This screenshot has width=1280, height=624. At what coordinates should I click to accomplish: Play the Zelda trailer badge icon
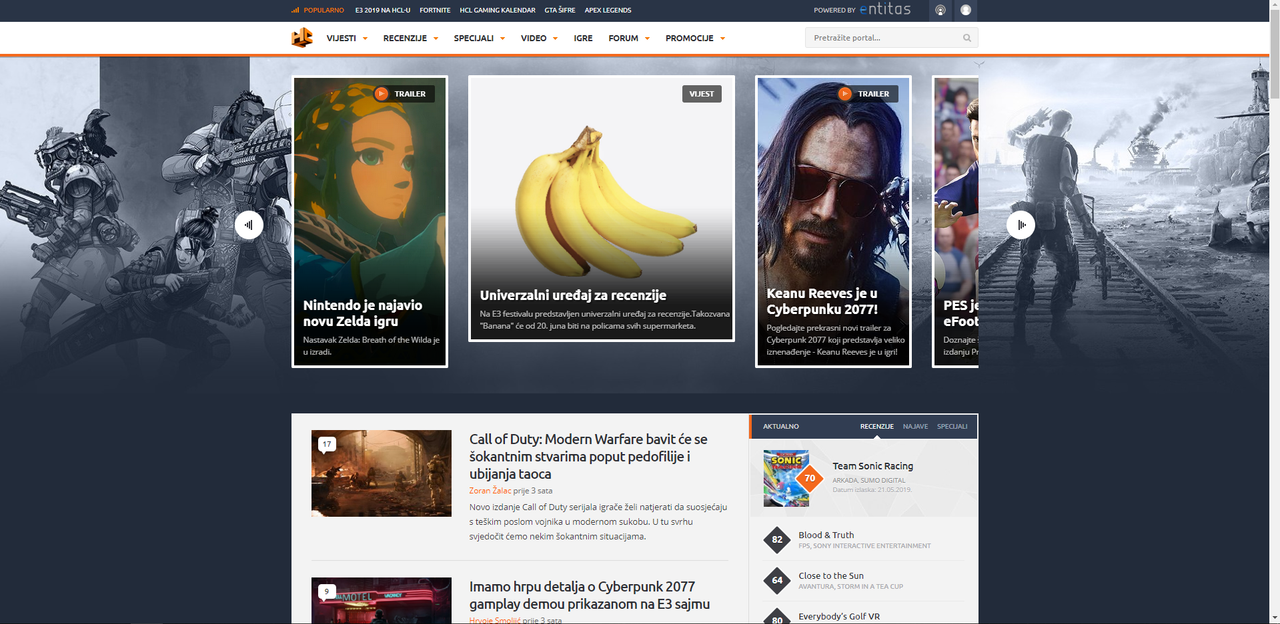(x=381, y=94)
